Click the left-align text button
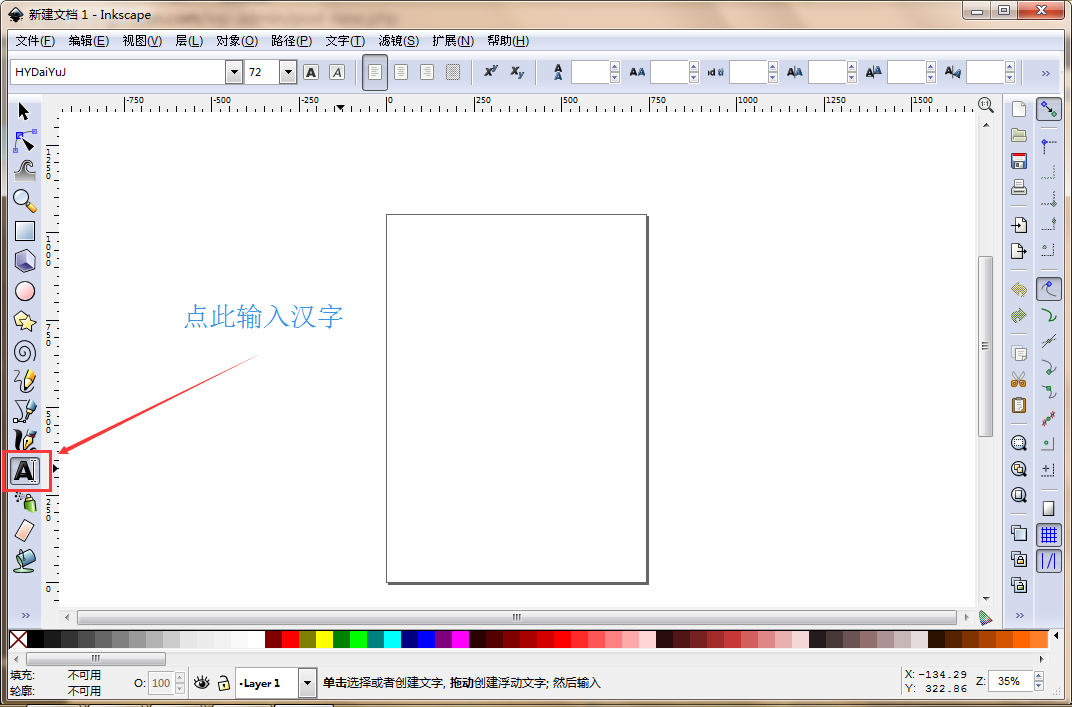1072x707 pixels. point(375,72)
